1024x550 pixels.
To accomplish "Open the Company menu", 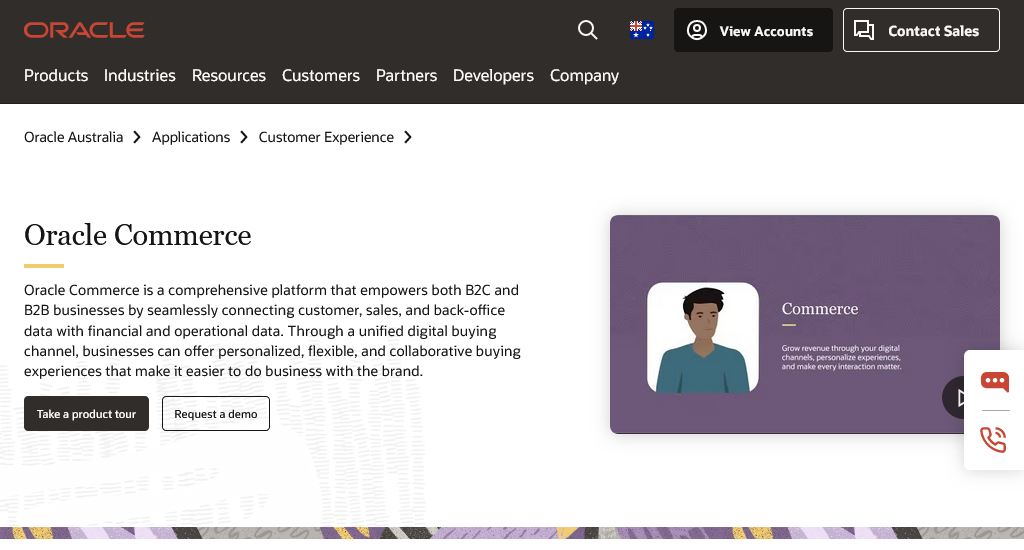I will tap(584, 75).
